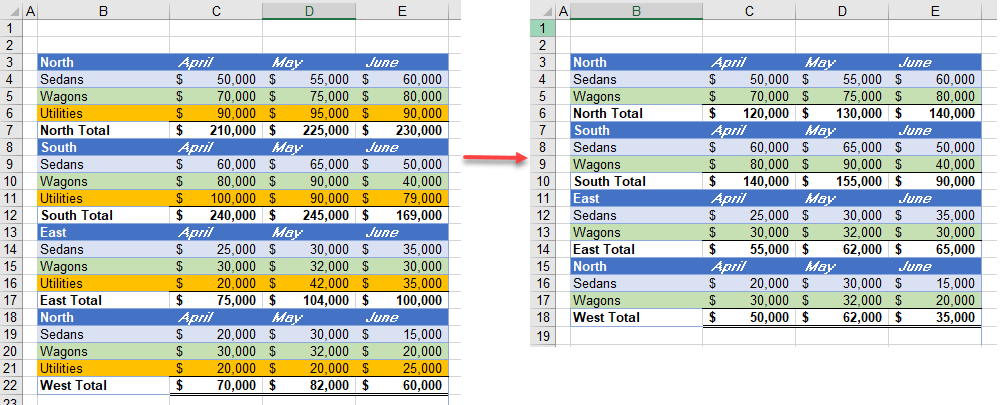Image resolution: width=1004 pixels, height=405 pixels.
Task: Select South Total June cell showing 169,000
Action: 401,215
